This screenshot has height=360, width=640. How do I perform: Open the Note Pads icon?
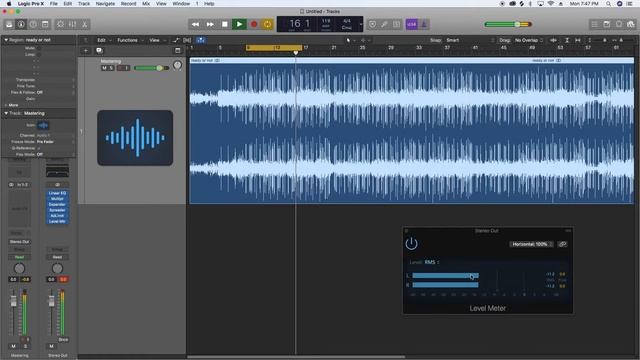[x=607, y=24]
